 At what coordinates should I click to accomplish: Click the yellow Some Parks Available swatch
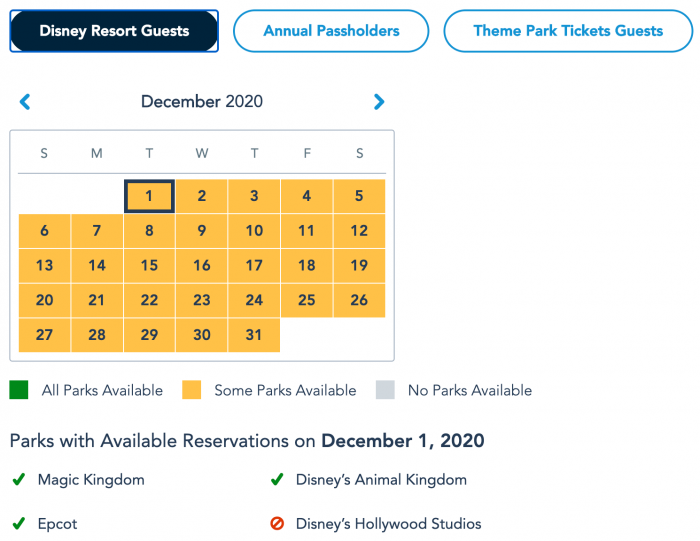click(x=192, y=390)
